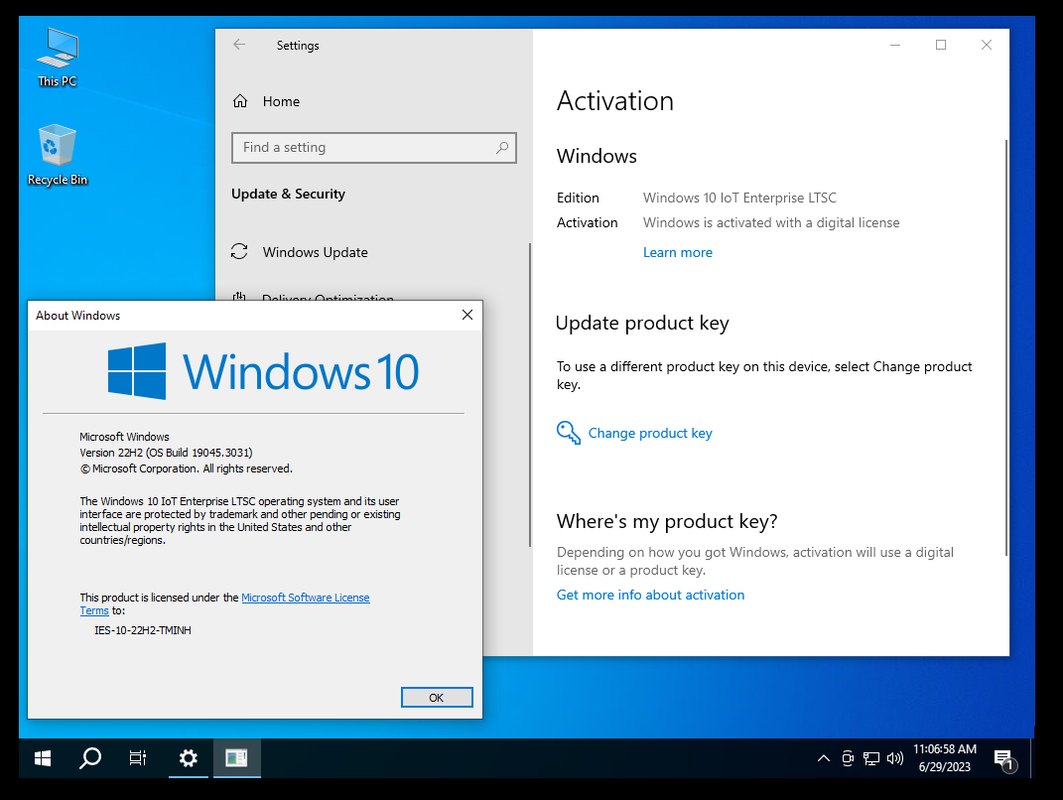Open the Recycle Bin desktop icon
1063x800 pixels.
pyautogui.click(x=58, y=155)
